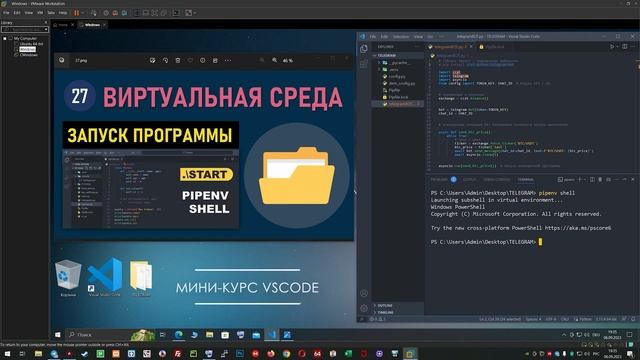This screenshot has width=640, height=360.
Task: Select the Visual Studio Code desktop shortcut
Action: [x=104, y=277]
